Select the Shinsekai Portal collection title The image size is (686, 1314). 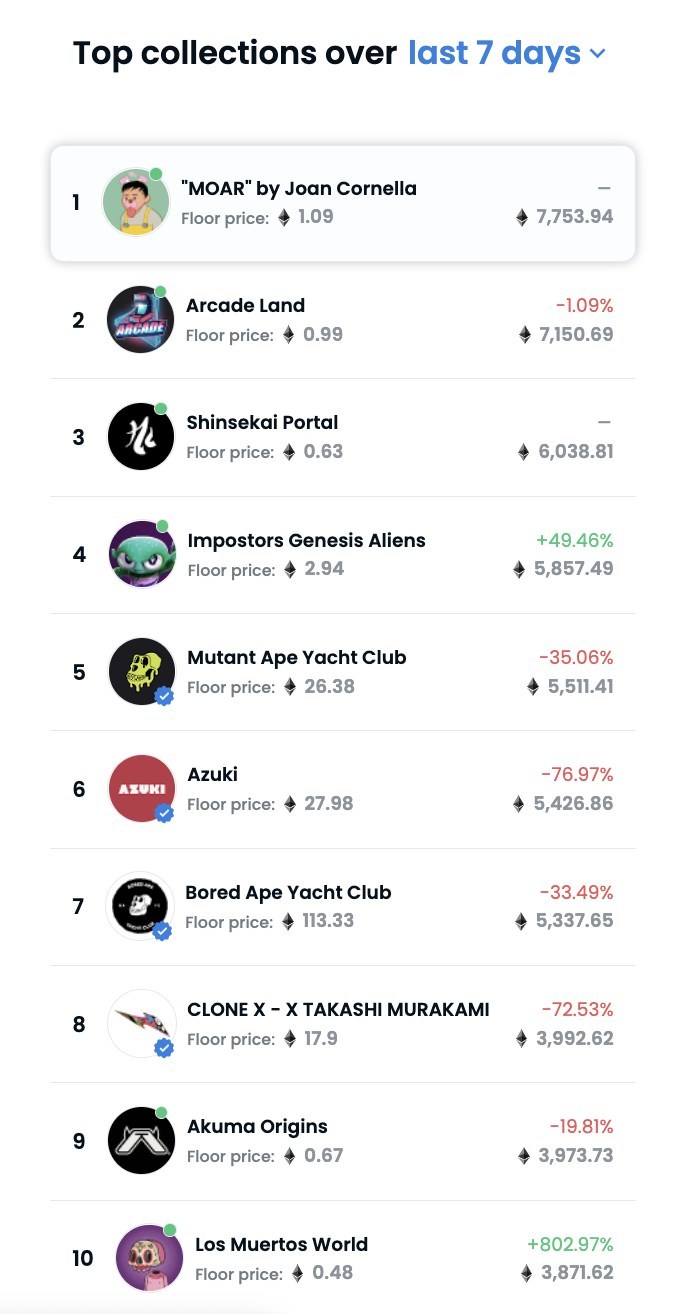point(262,423)
